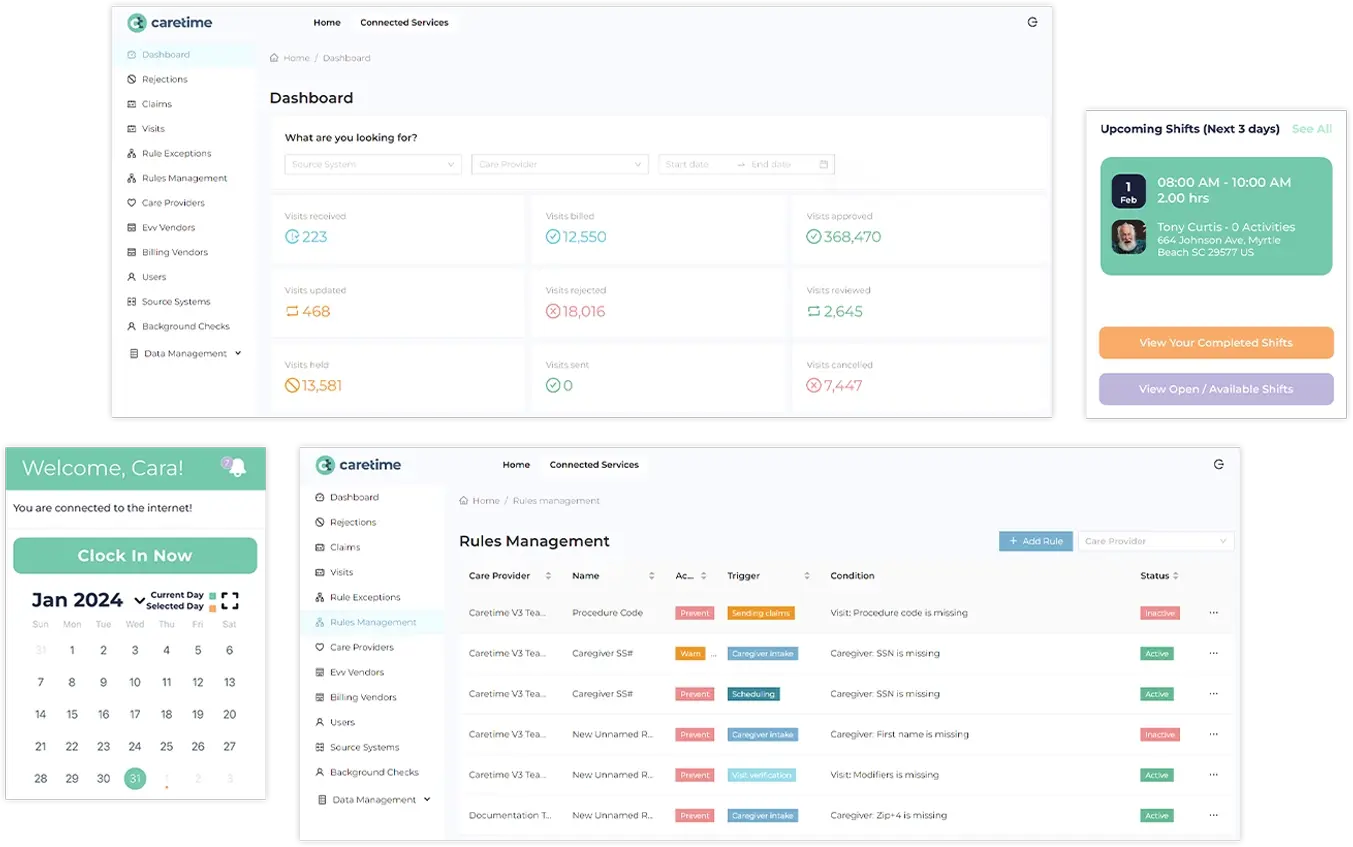Click the Warn action tag
The height and width of the screenshot is (847, 1353).
690,654
